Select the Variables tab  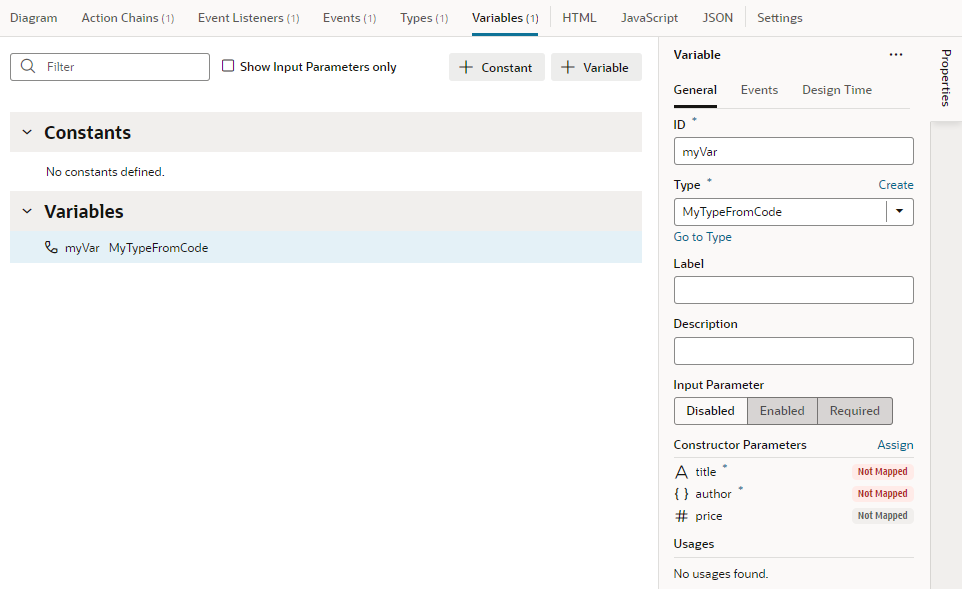coord(505,18)
